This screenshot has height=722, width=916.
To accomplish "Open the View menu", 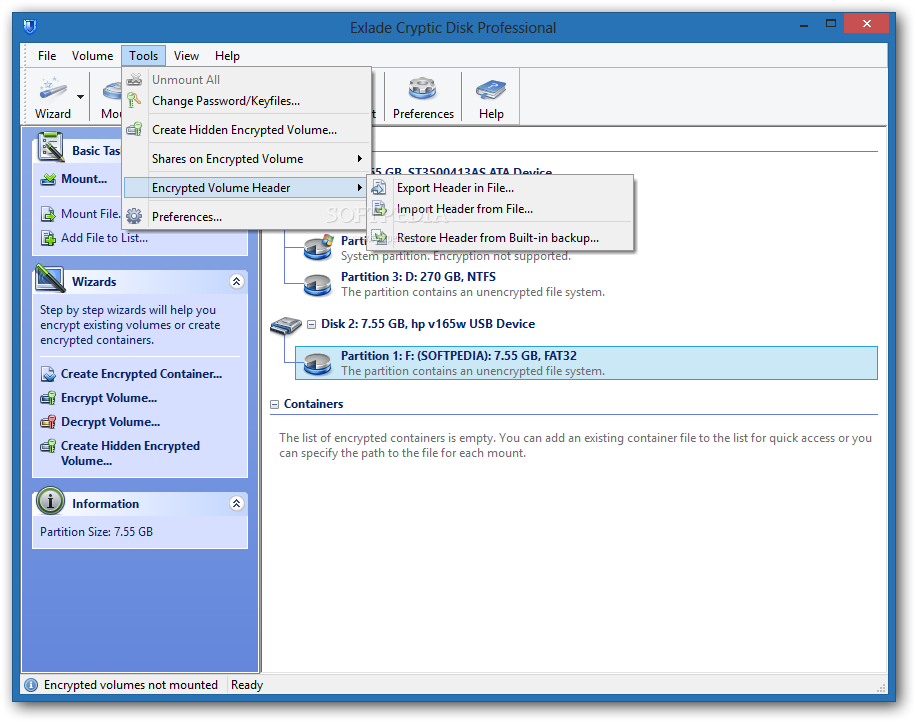I will pos(186,55).
